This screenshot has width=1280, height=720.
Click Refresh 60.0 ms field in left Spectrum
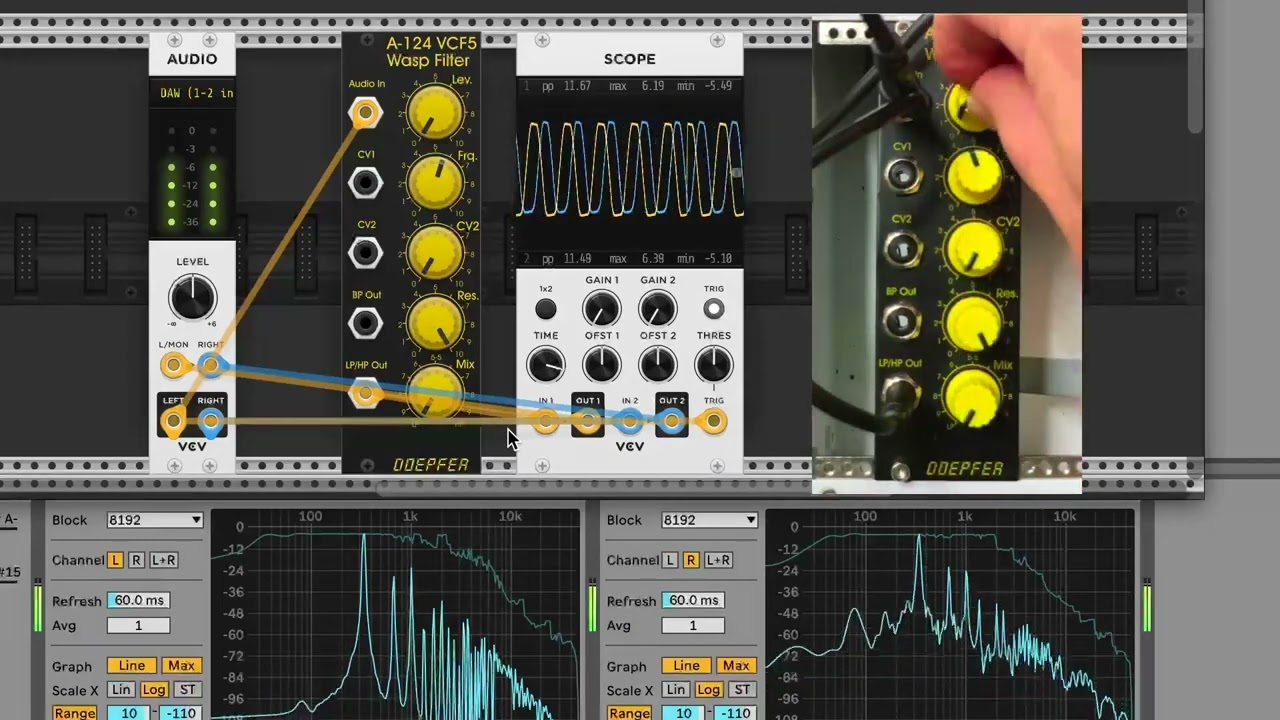(x=138, y=600)
